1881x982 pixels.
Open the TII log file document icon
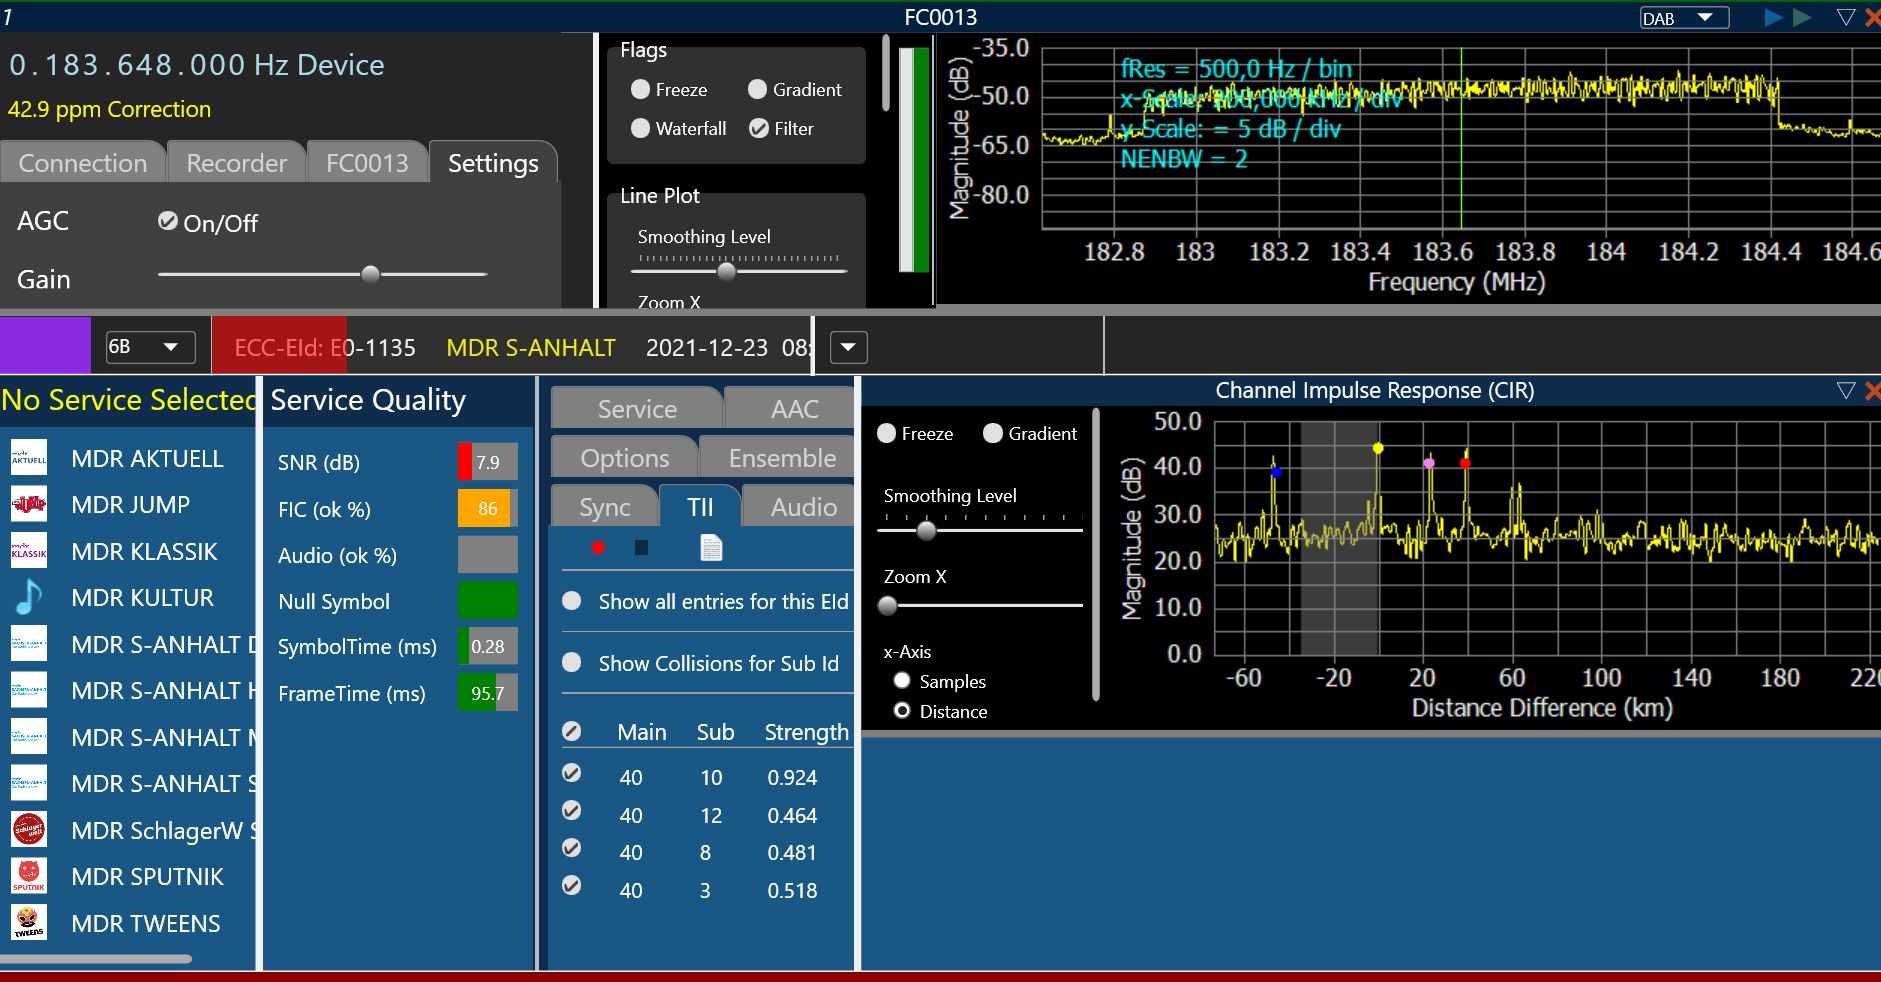click(x=711, y=548)
